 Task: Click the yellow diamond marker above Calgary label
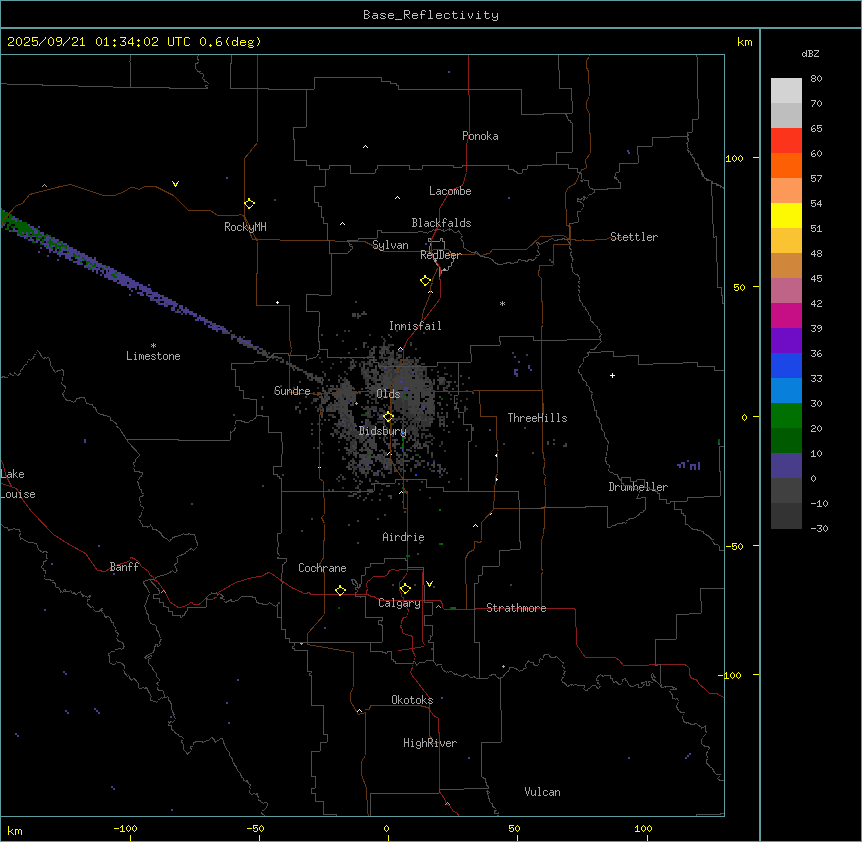click(x=405, y=588)
